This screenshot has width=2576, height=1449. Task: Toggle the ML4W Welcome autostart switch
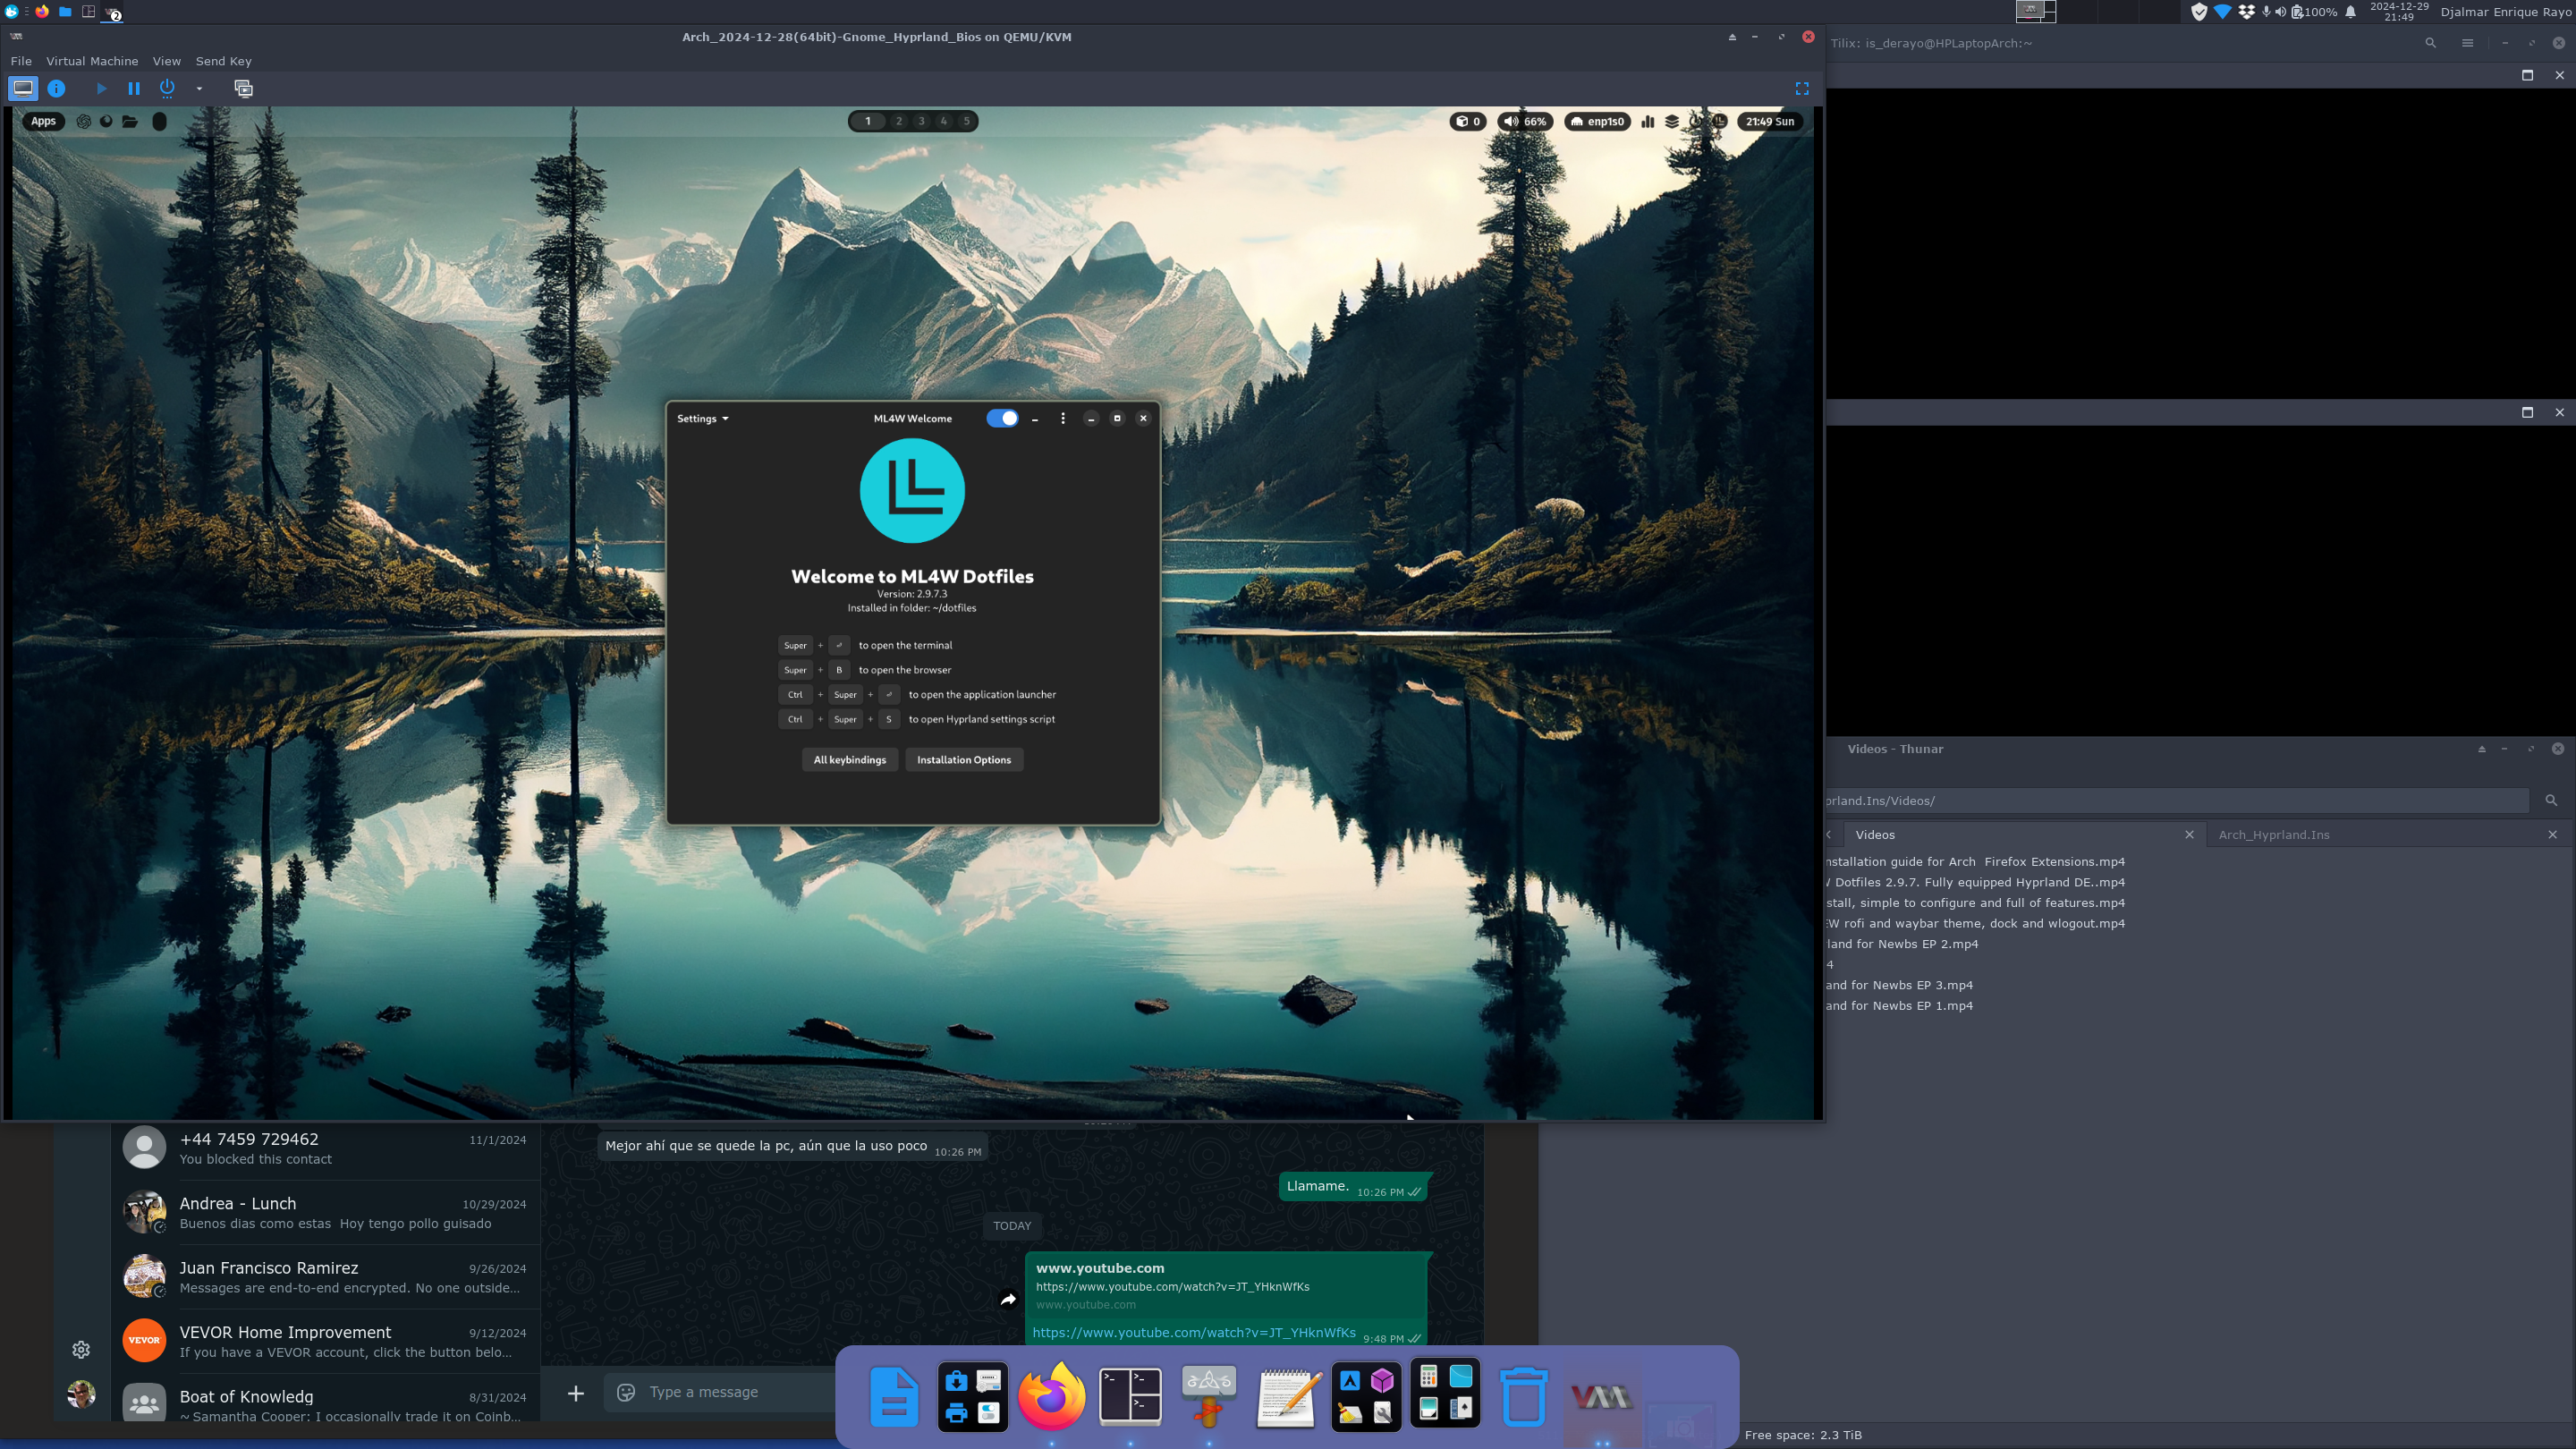(1002, 418)
